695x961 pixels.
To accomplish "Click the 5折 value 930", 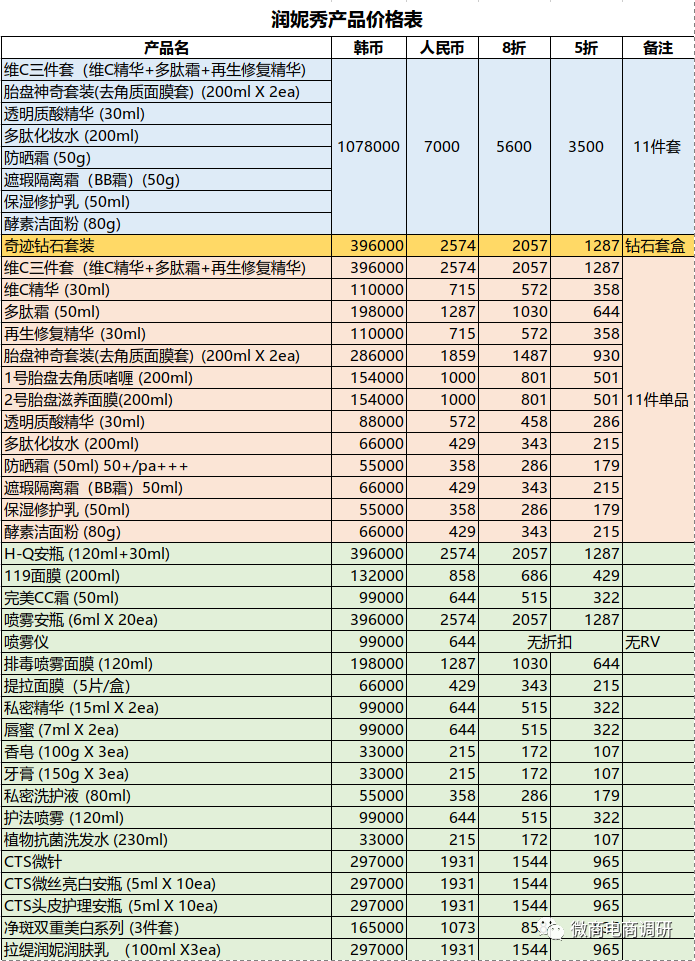I will pos(586,356).
